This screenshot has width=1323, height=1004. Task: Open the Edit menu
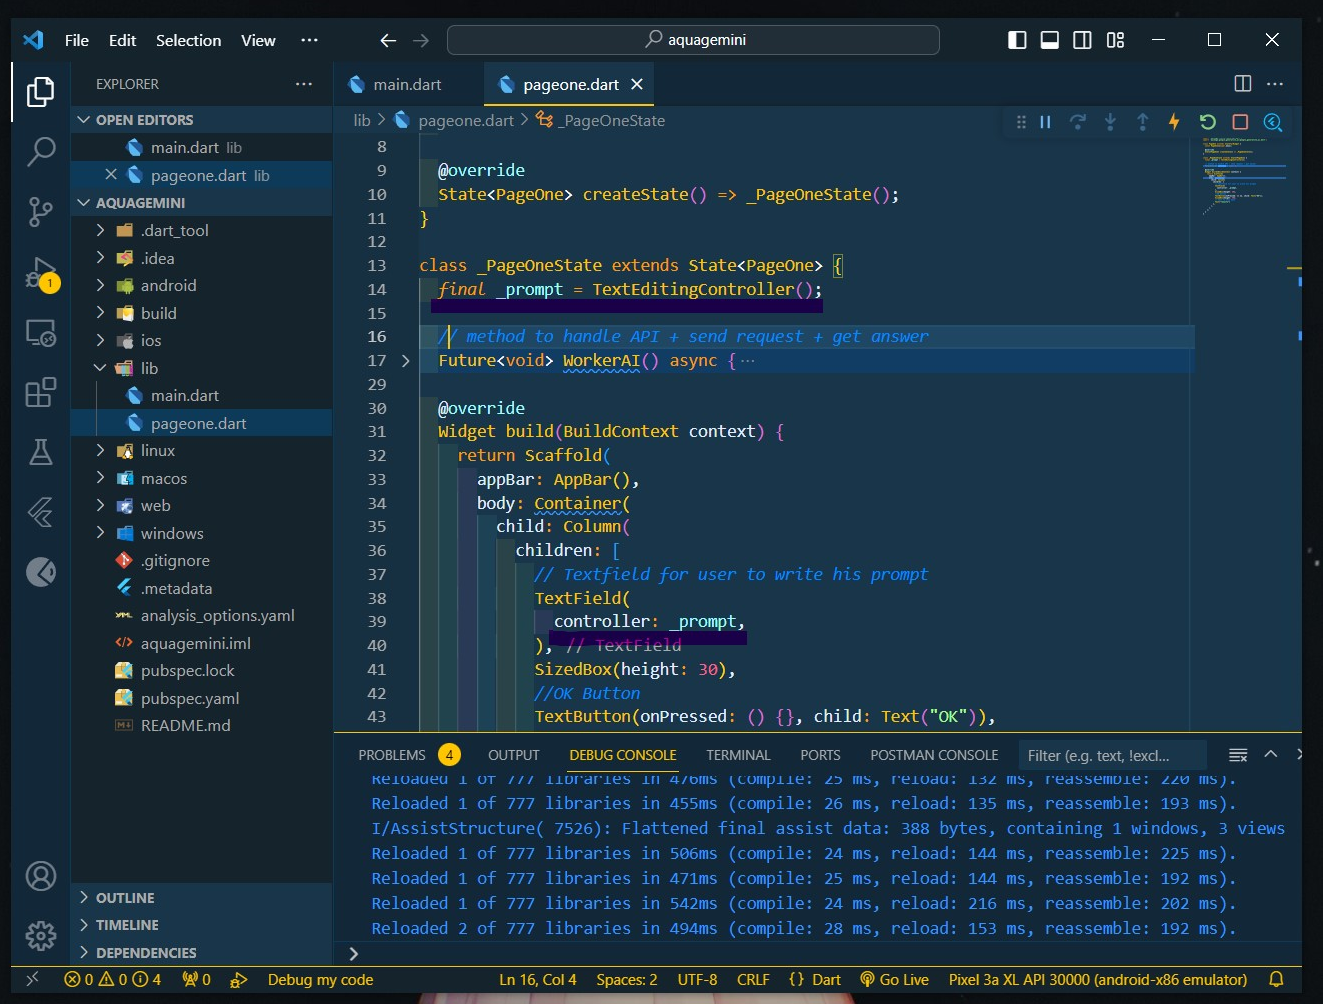122,40
